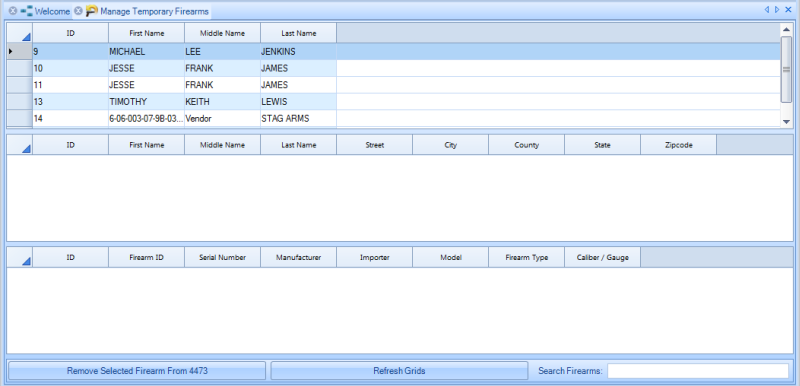
Task: Sort bottom grid by Firearm ID column
Action: point(146,257)
